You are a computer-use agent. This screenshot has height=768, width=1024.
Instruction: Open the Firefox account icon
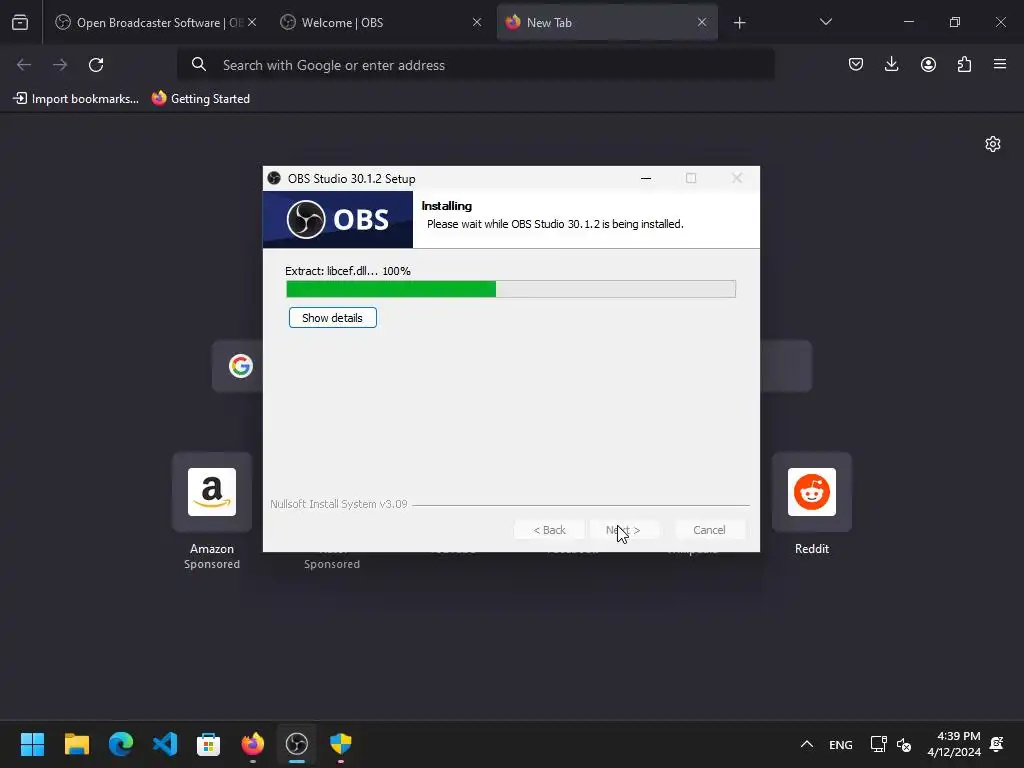tap(928, 64)
